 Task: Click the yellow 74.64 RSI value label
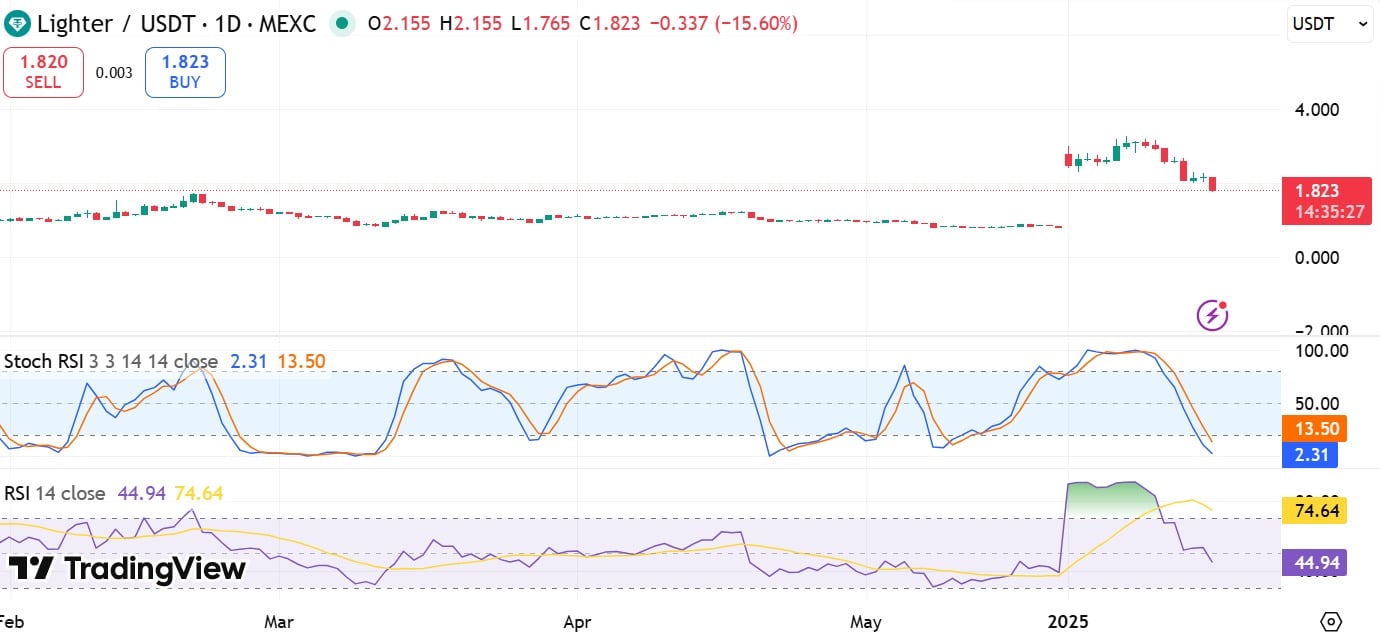click(1315, 511)
